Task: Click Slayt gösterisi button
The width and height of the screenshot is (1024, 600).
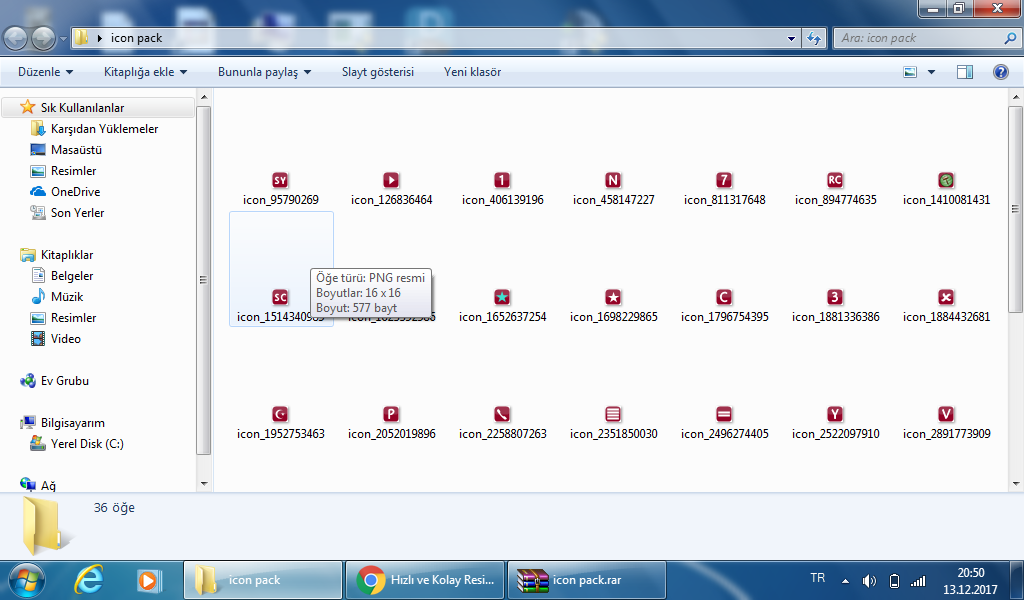Action: point(377,72)
